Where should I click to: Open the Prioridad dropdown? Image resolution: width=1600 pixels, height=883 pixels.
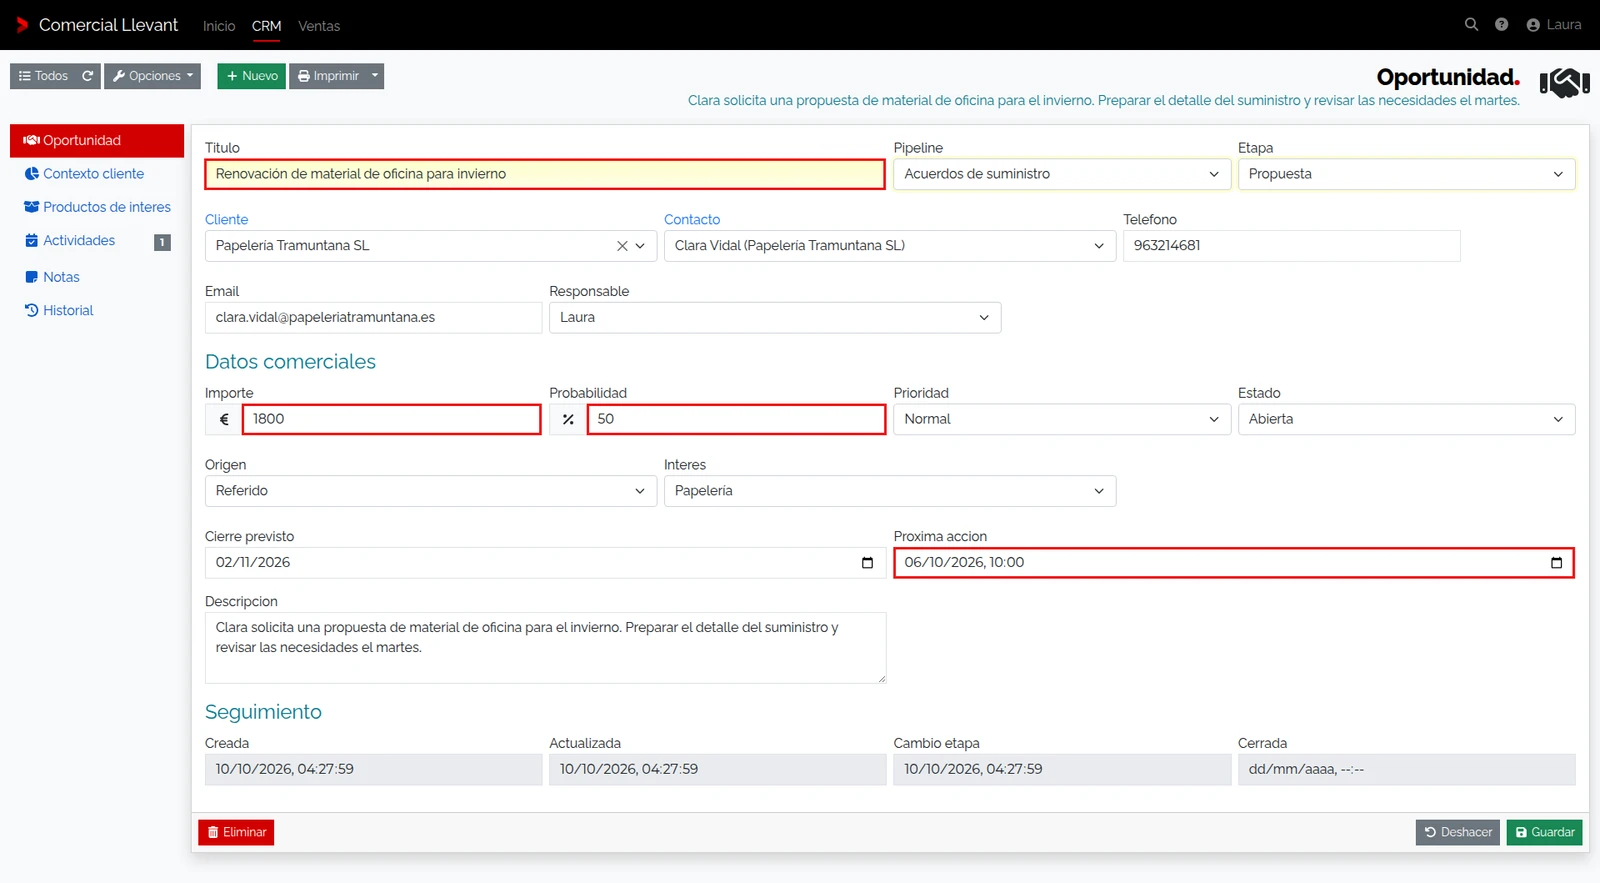point(1062,419)
